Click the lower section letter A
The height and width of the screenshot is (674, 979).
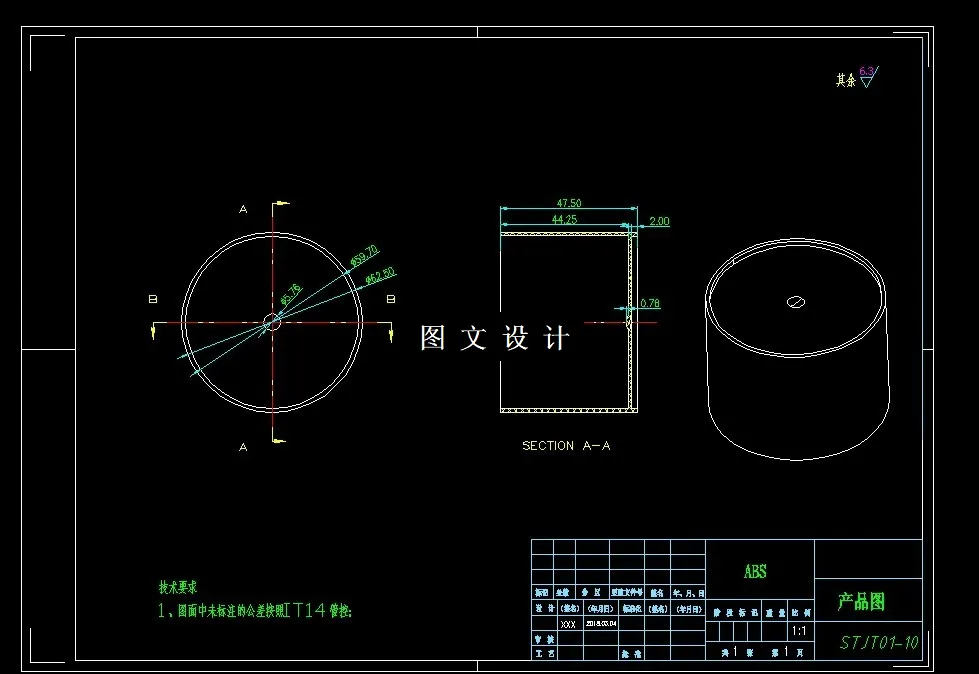243,447
